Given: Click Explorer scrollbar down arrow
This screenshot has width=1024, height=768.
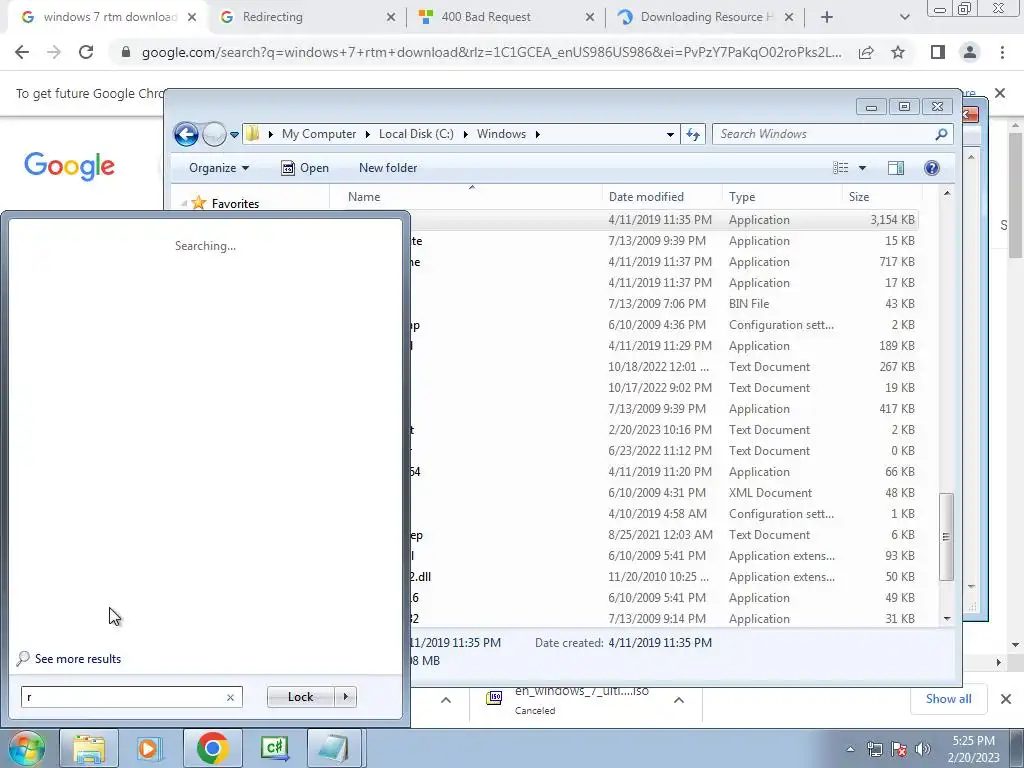Looking at the screenshot, I should (x=947, y=618).
